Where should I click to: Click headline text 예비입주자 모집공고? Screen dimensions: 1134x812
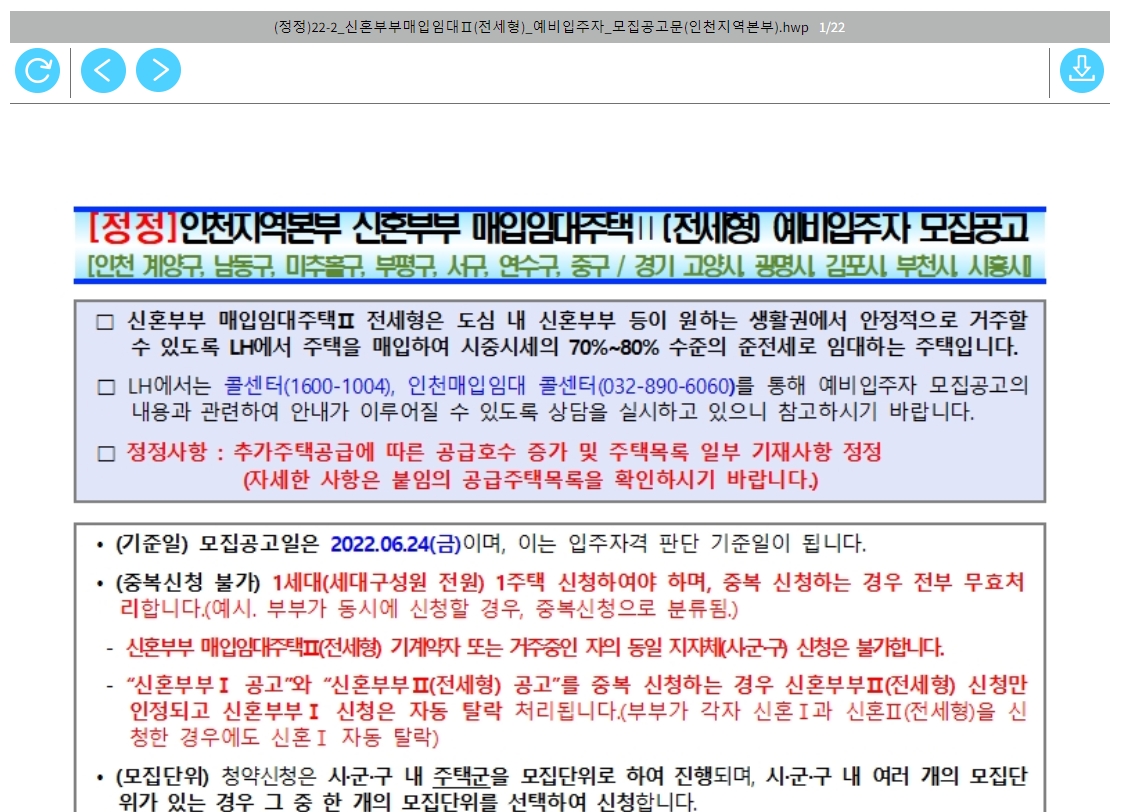pos(900,228)
